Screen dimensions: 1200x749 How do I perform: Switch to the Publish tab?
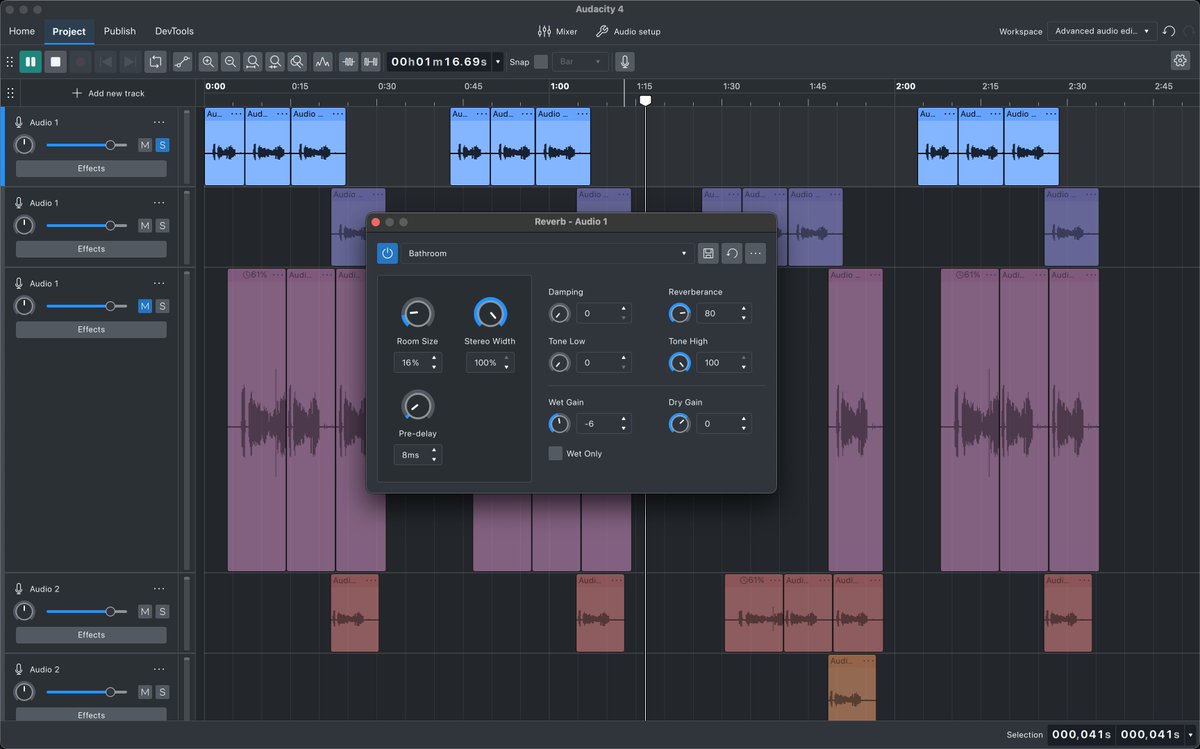point(120,31)
